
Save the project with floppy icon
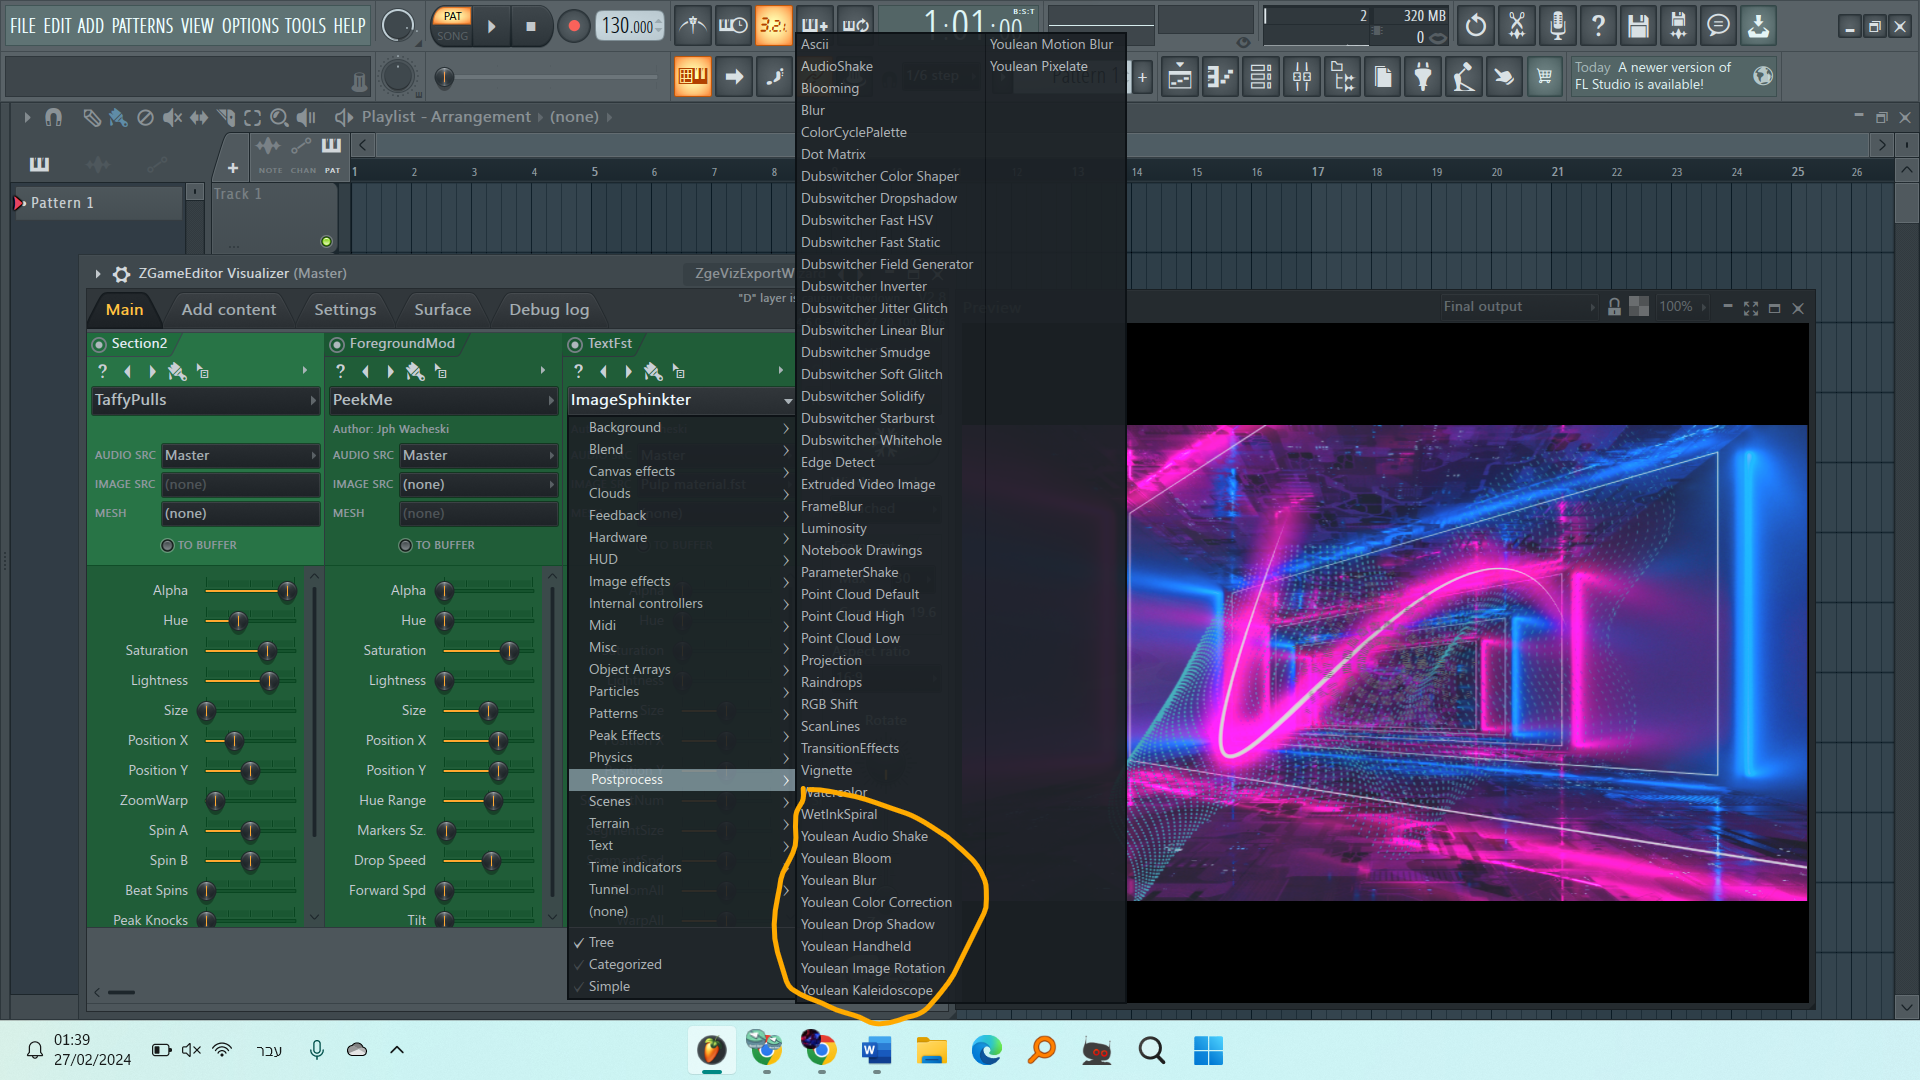1638,26
